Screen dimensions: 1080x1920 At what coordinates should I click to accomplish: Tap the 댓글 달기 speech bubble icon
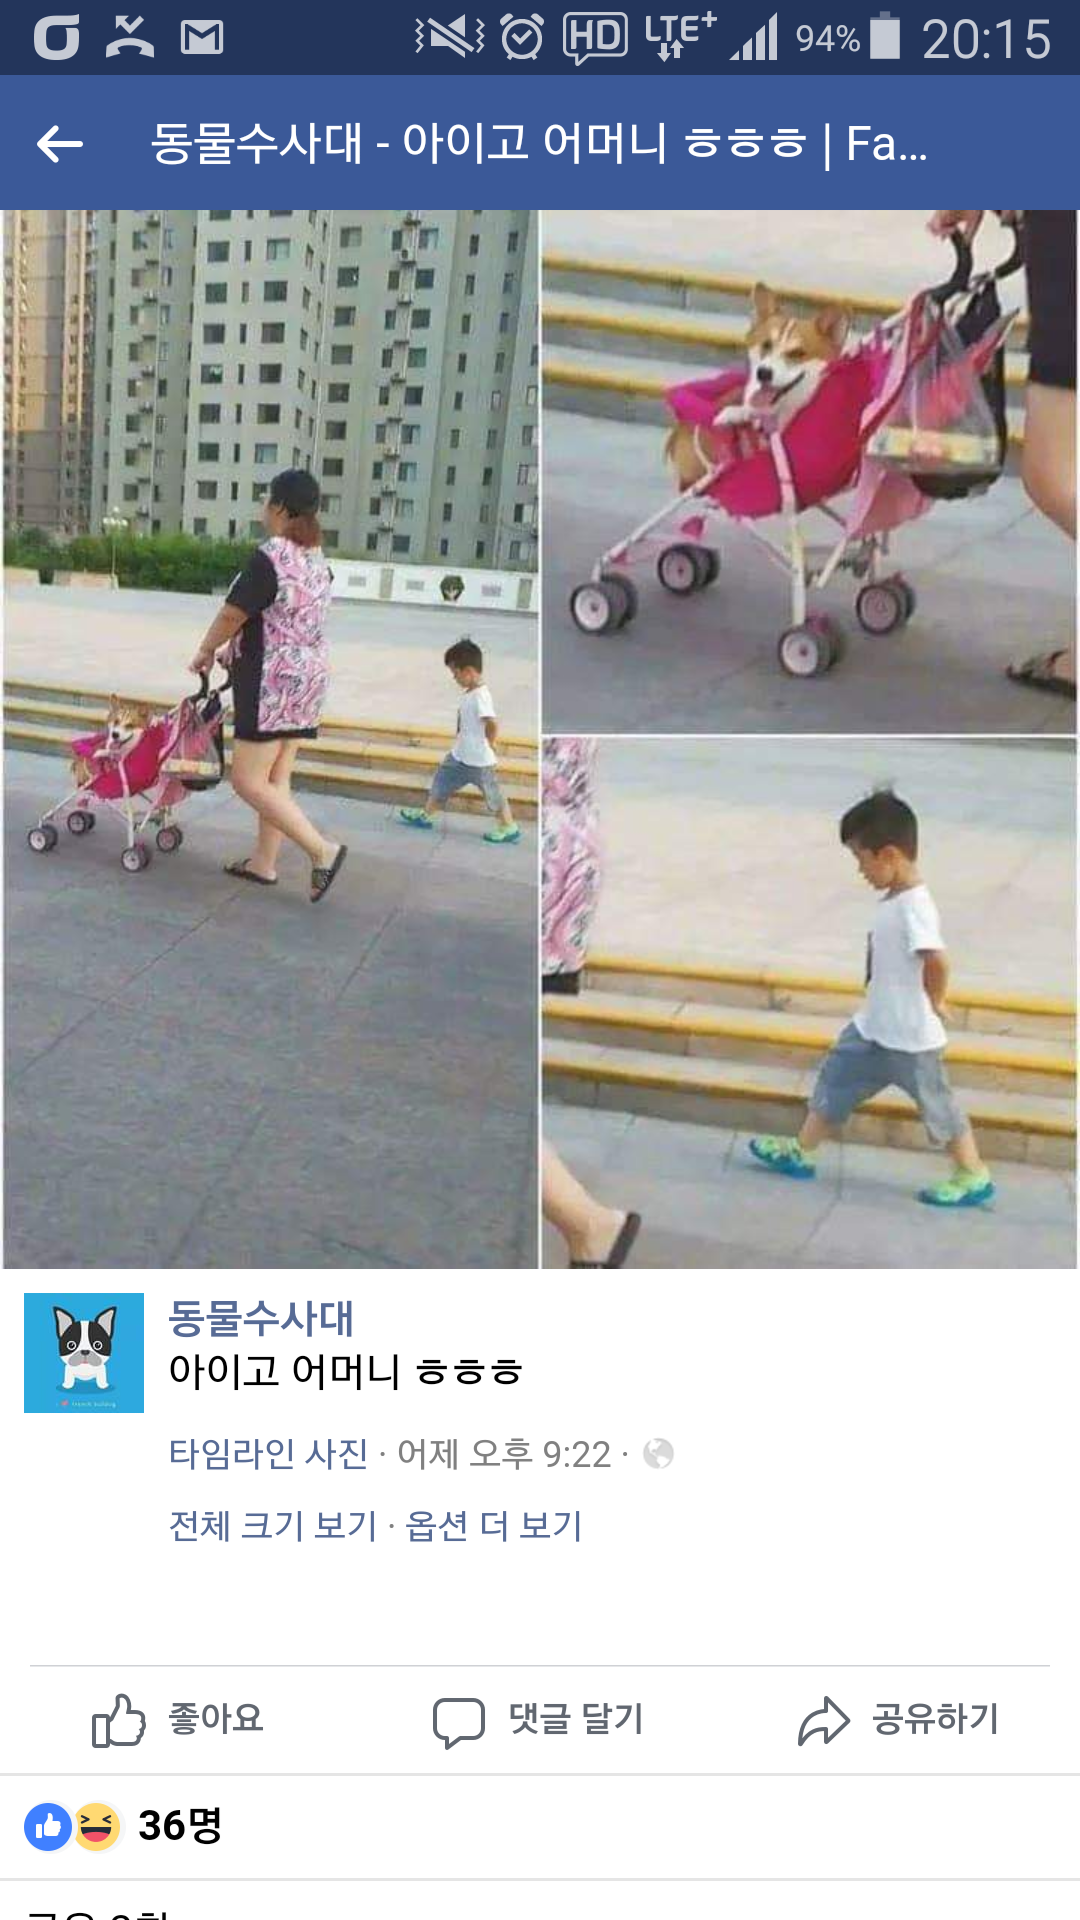pos(459,1722)
